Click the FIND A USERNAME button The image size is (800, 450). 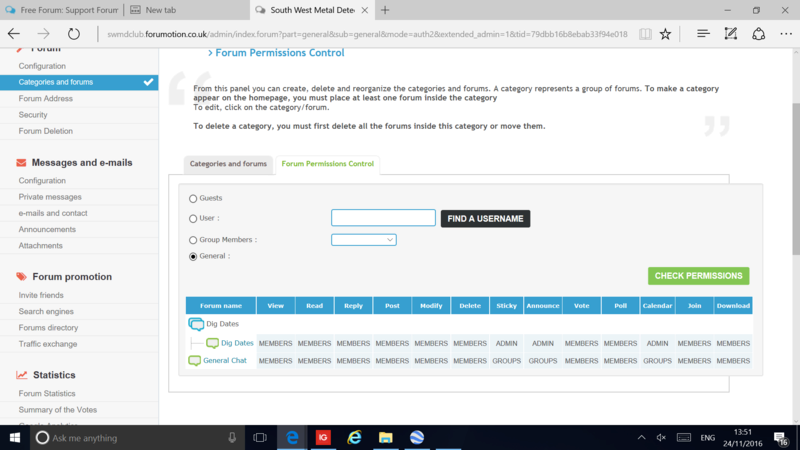click(x=485, y=219)
